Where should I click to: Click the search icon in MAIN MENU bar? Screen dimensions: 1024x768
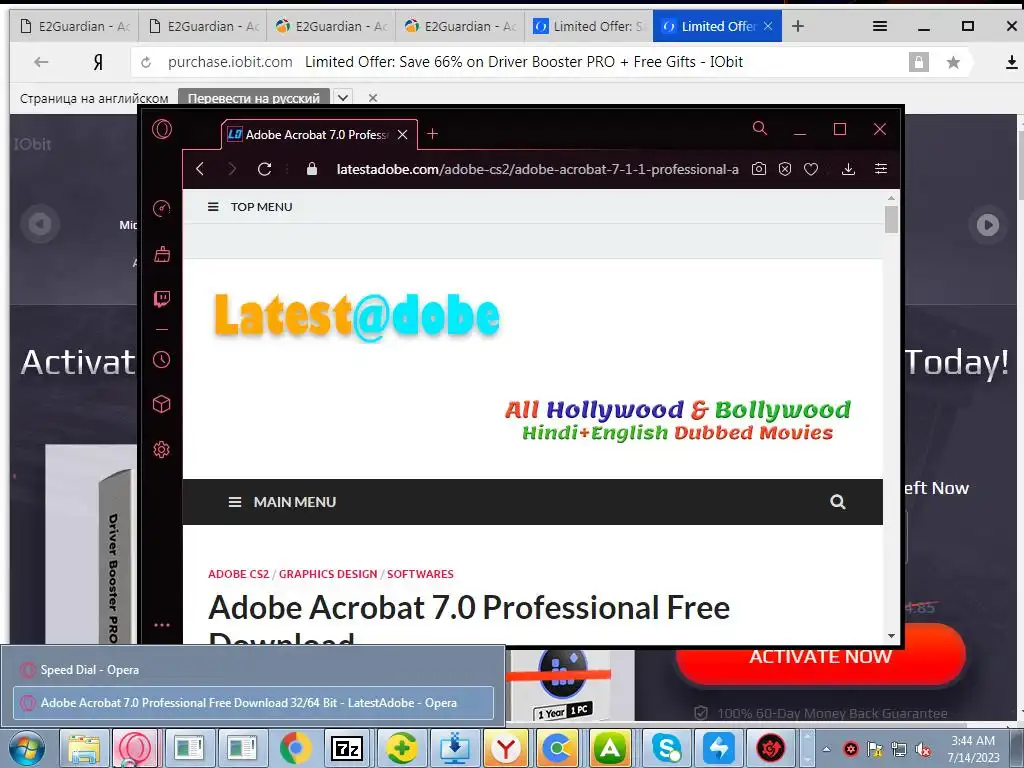click(x=838, y=502)
